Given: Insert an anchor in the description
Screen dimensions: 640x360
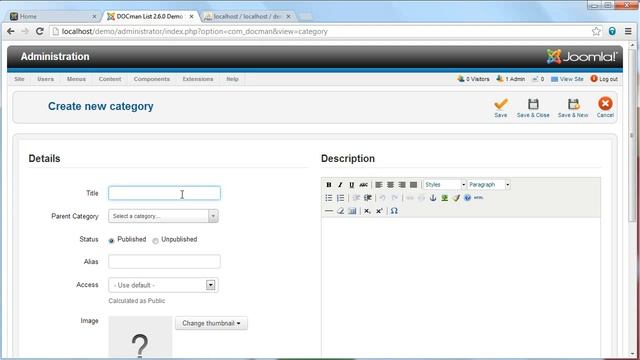Looking at the screenshot, I should 433,198.
